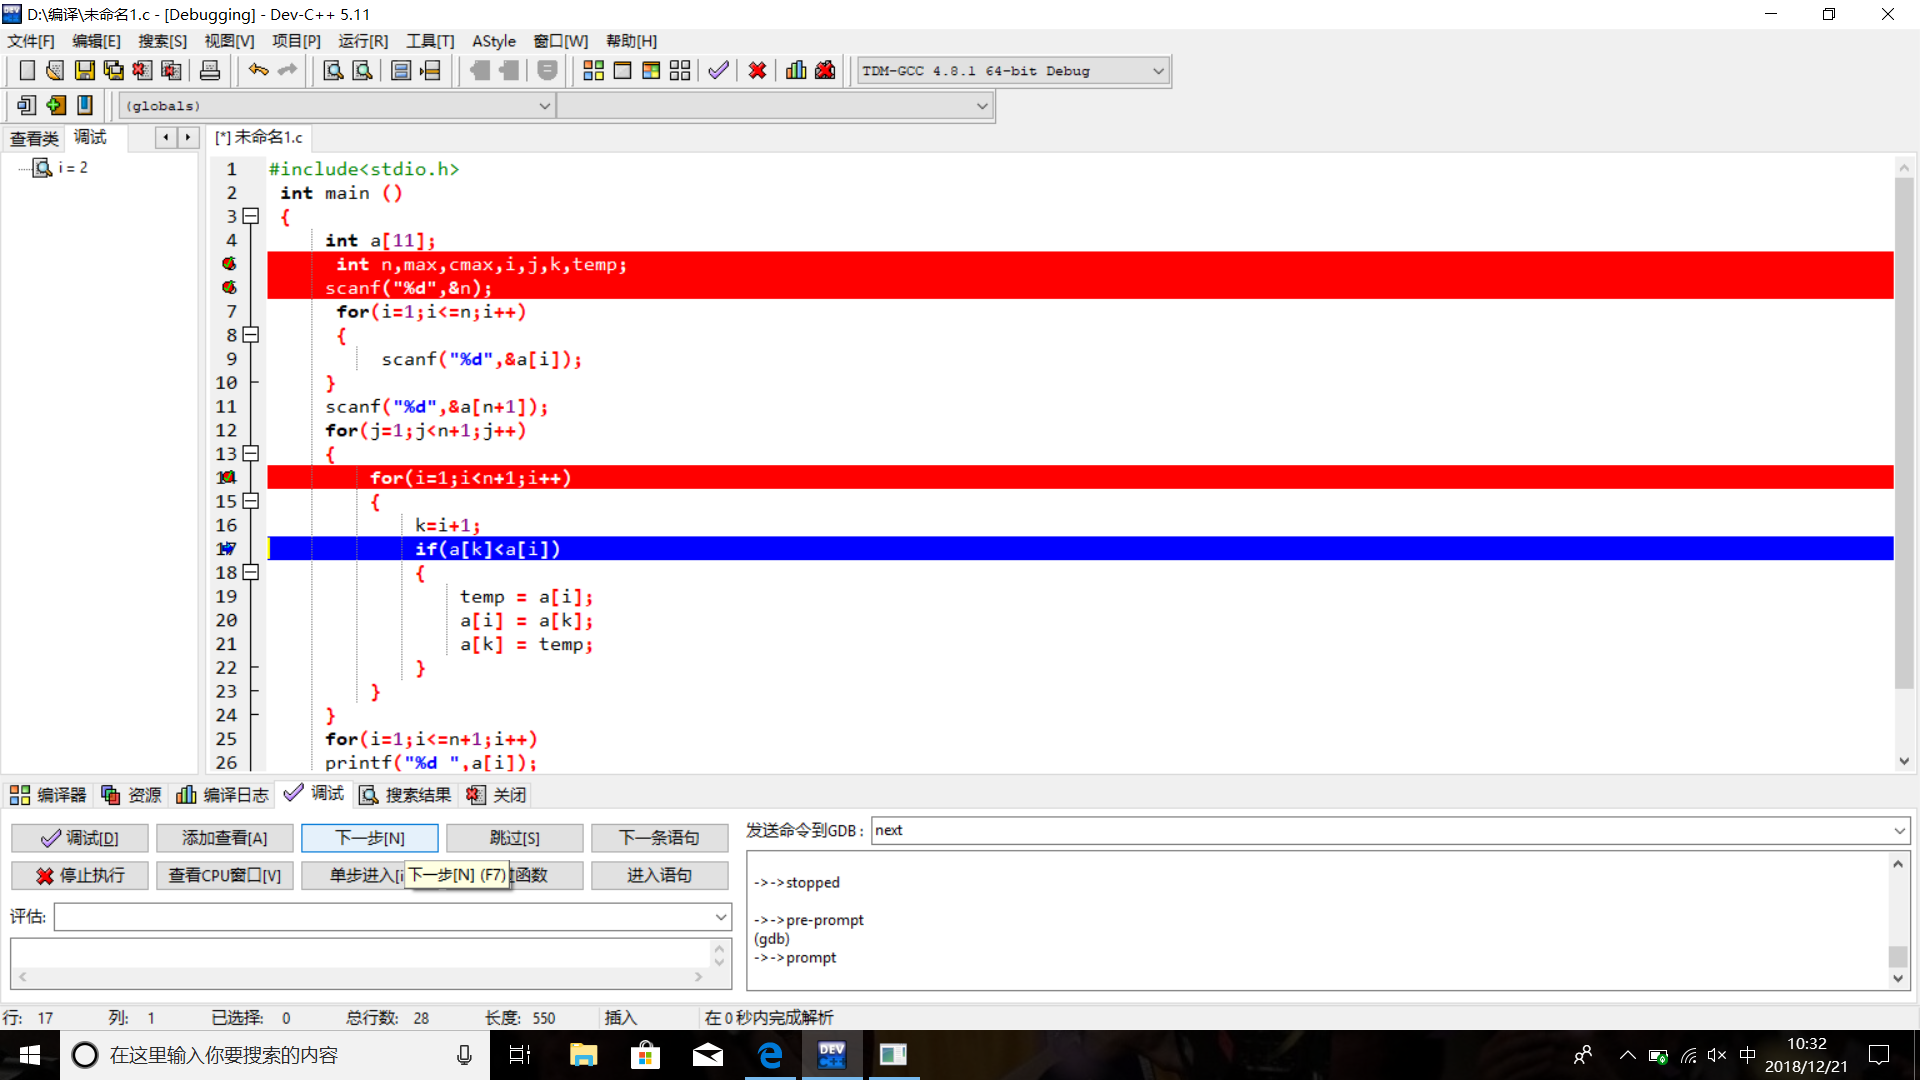This screenshot has height=1080, width=1920.
Task: Collapse the code fold at line 13
Action: 251,454
